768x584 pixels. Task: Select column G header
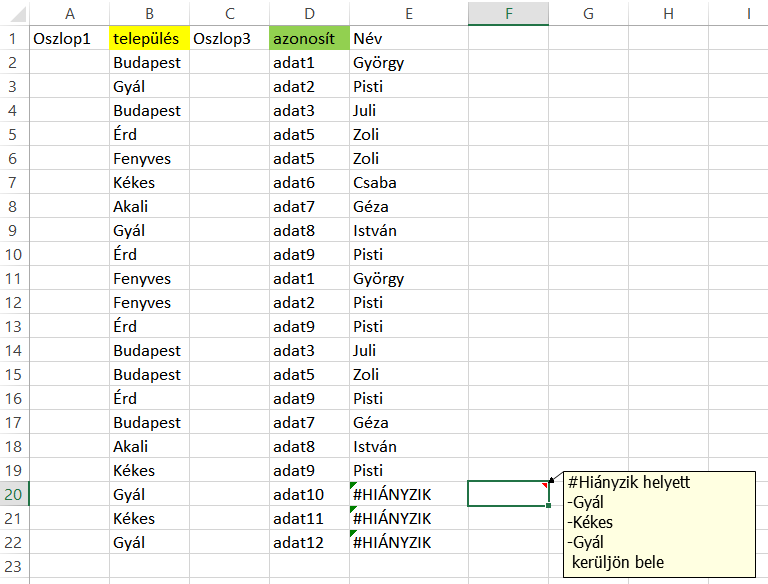pos(588,13)
